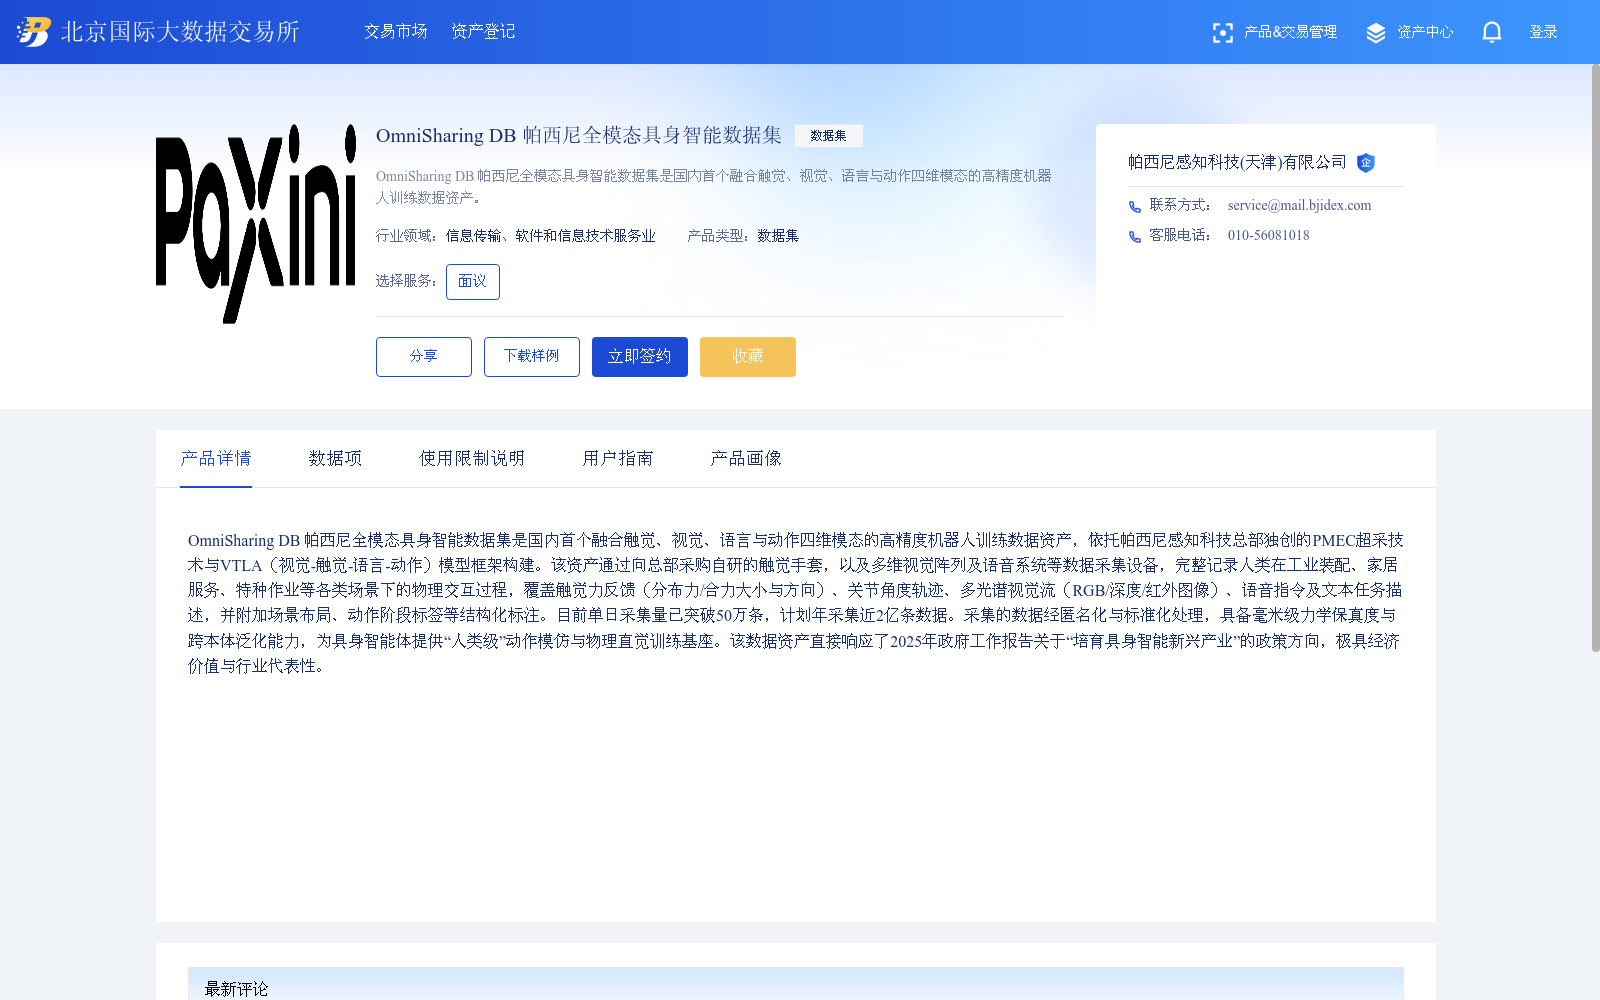Go to 产品&交易管理
Image resolution: width=1600 pixels, height=1000 pixels.
(x=1290, y=32)
